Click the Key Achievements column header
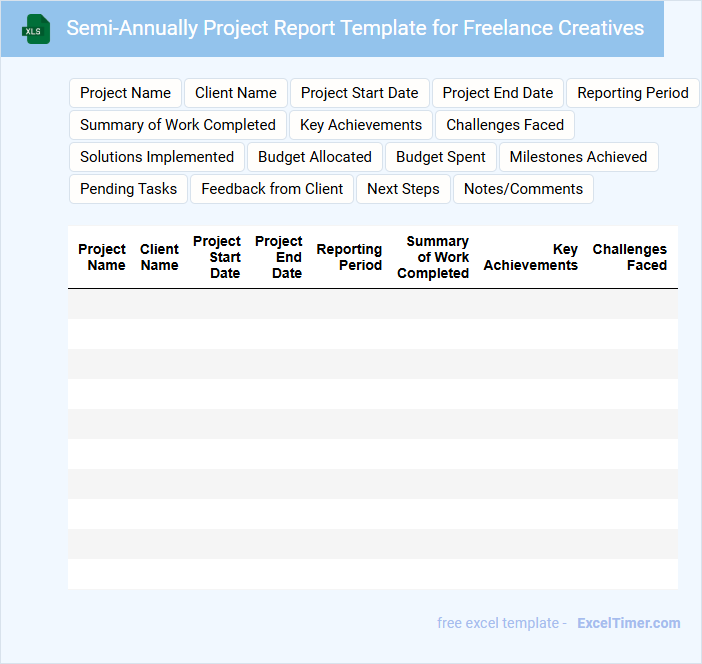This screenshot has height=664, width=702. click(531, 257)
